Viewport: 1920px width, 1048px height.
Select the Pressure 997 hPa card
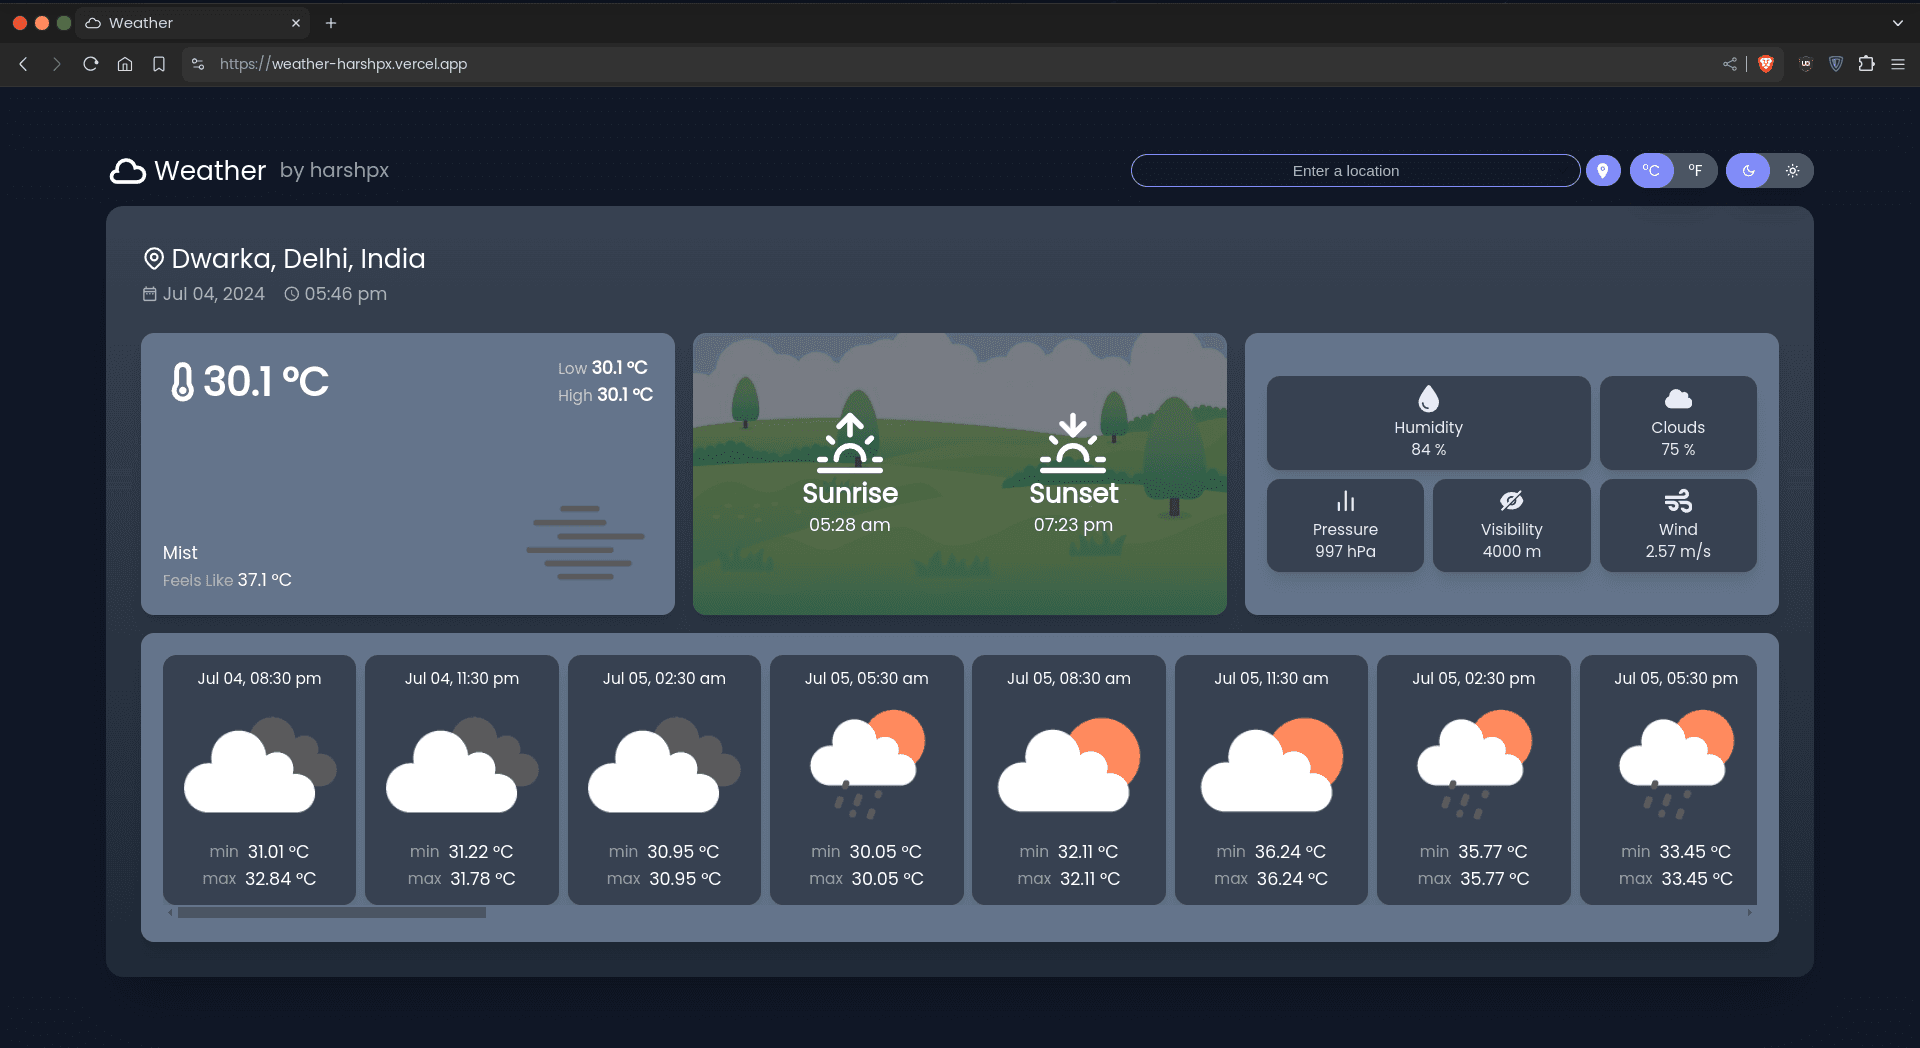(1345, 526)
